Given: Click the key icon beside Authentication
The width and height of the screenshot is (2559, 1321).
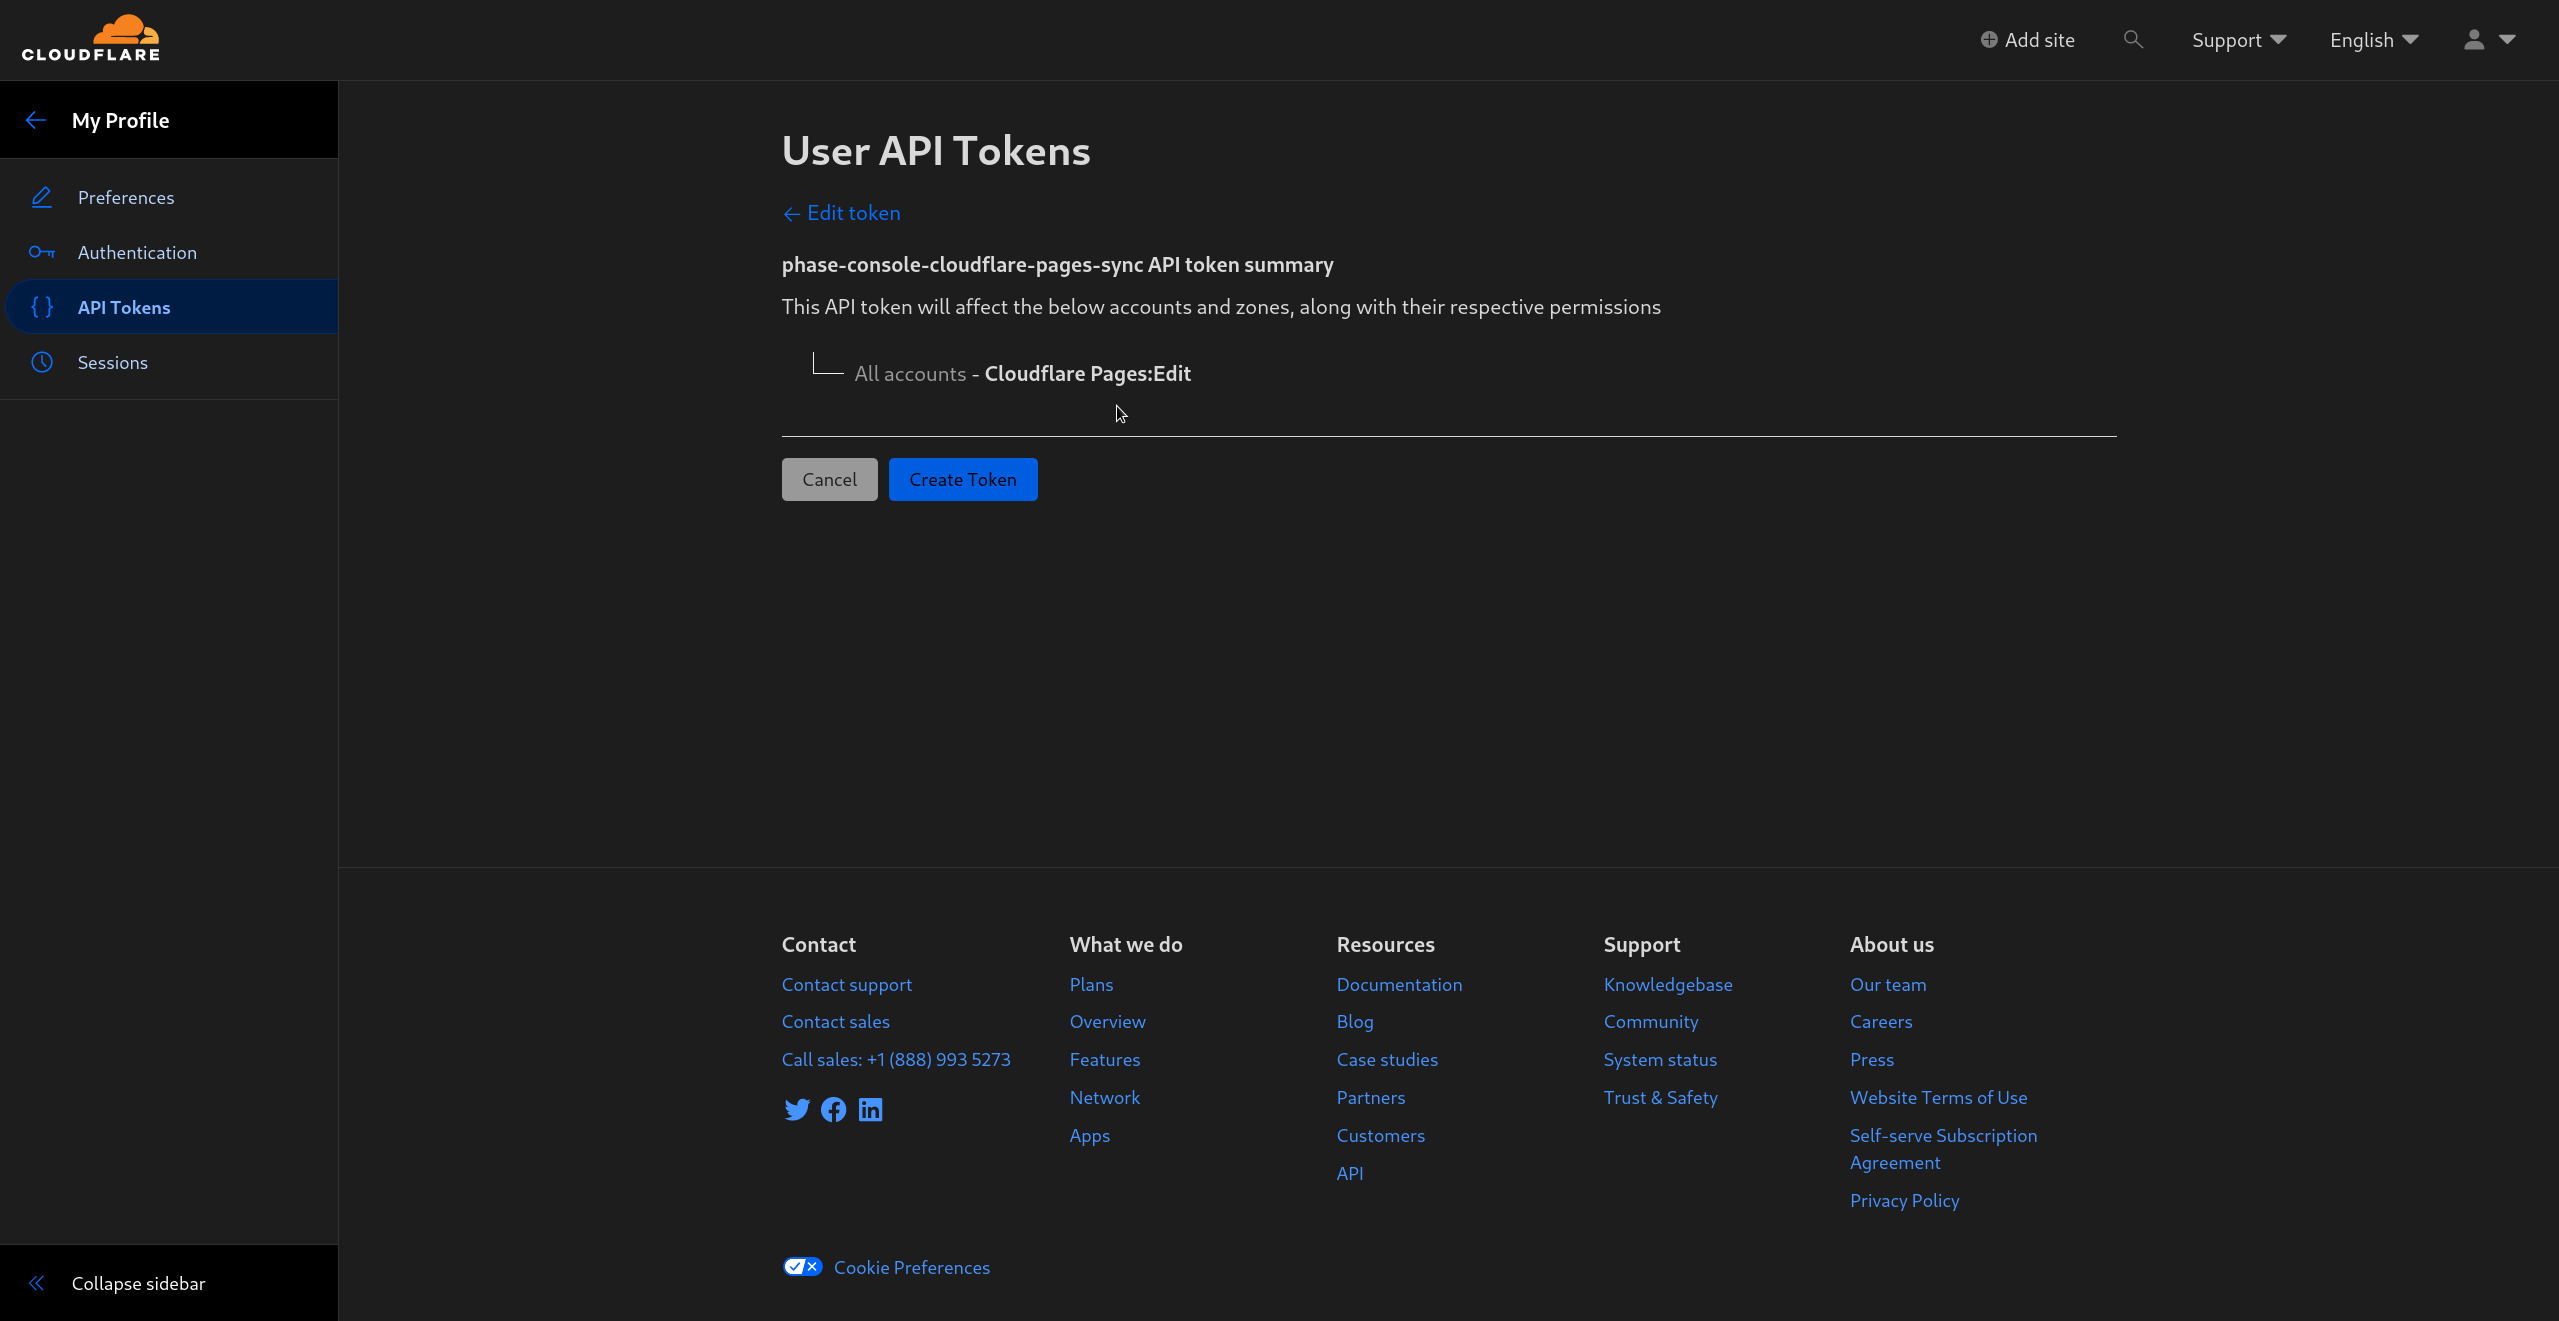Looking at the screenshot, I should 42,252.
